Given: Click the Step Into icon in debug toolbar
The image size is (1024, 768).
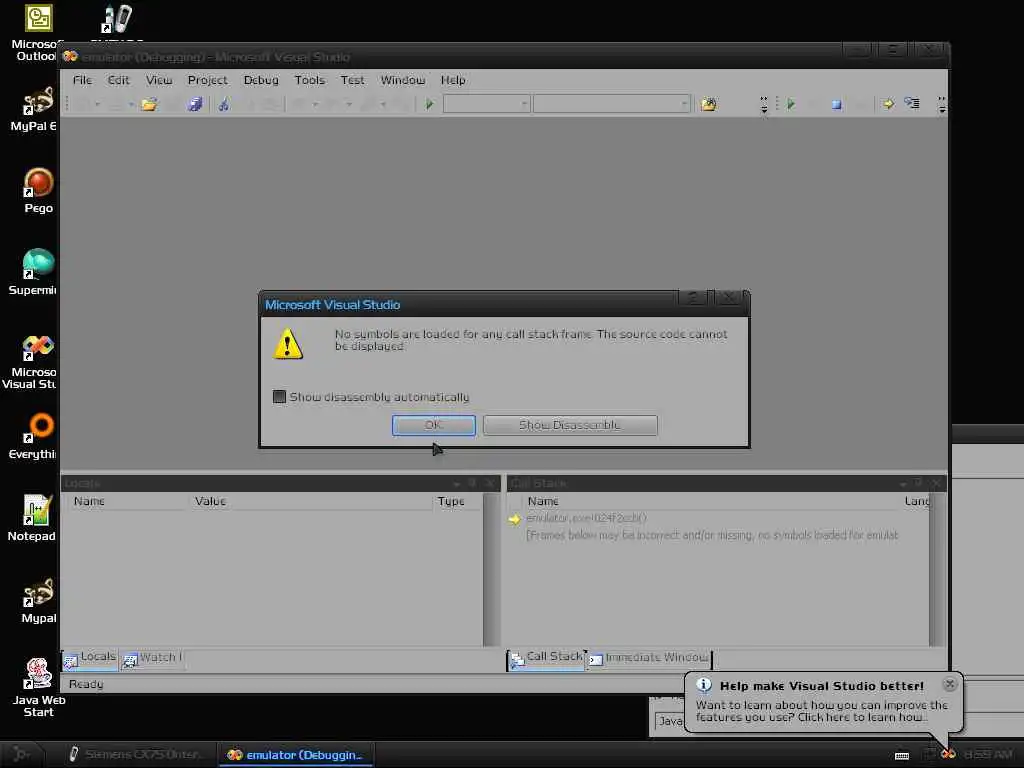Looking at the screenshot, I should pyautogui.click(x=912, y=103).
